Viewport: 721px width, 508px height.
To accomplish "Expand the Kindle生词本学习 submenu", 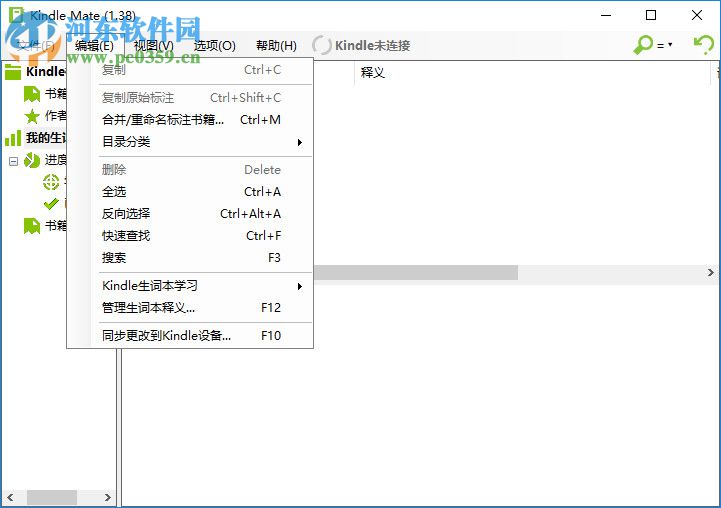I will (x=191, y=286).
